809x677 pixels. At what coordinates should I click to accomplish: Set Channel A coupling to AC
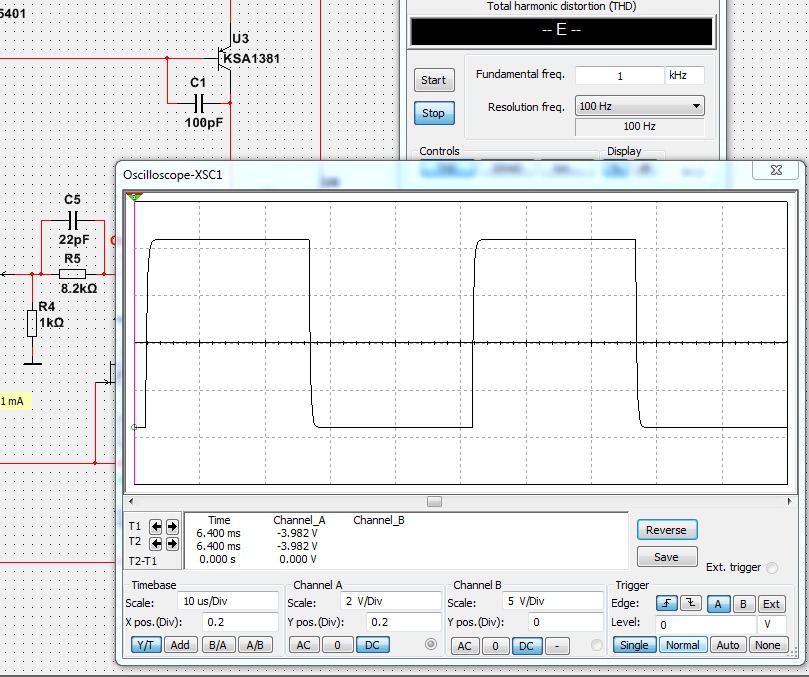[303, 645]
